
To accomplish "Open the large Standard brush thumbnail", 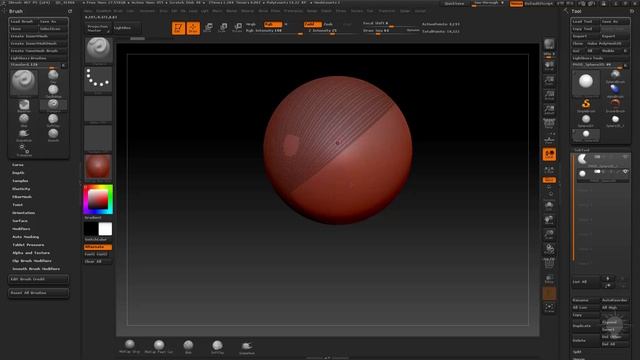I will tap(24, 83).
